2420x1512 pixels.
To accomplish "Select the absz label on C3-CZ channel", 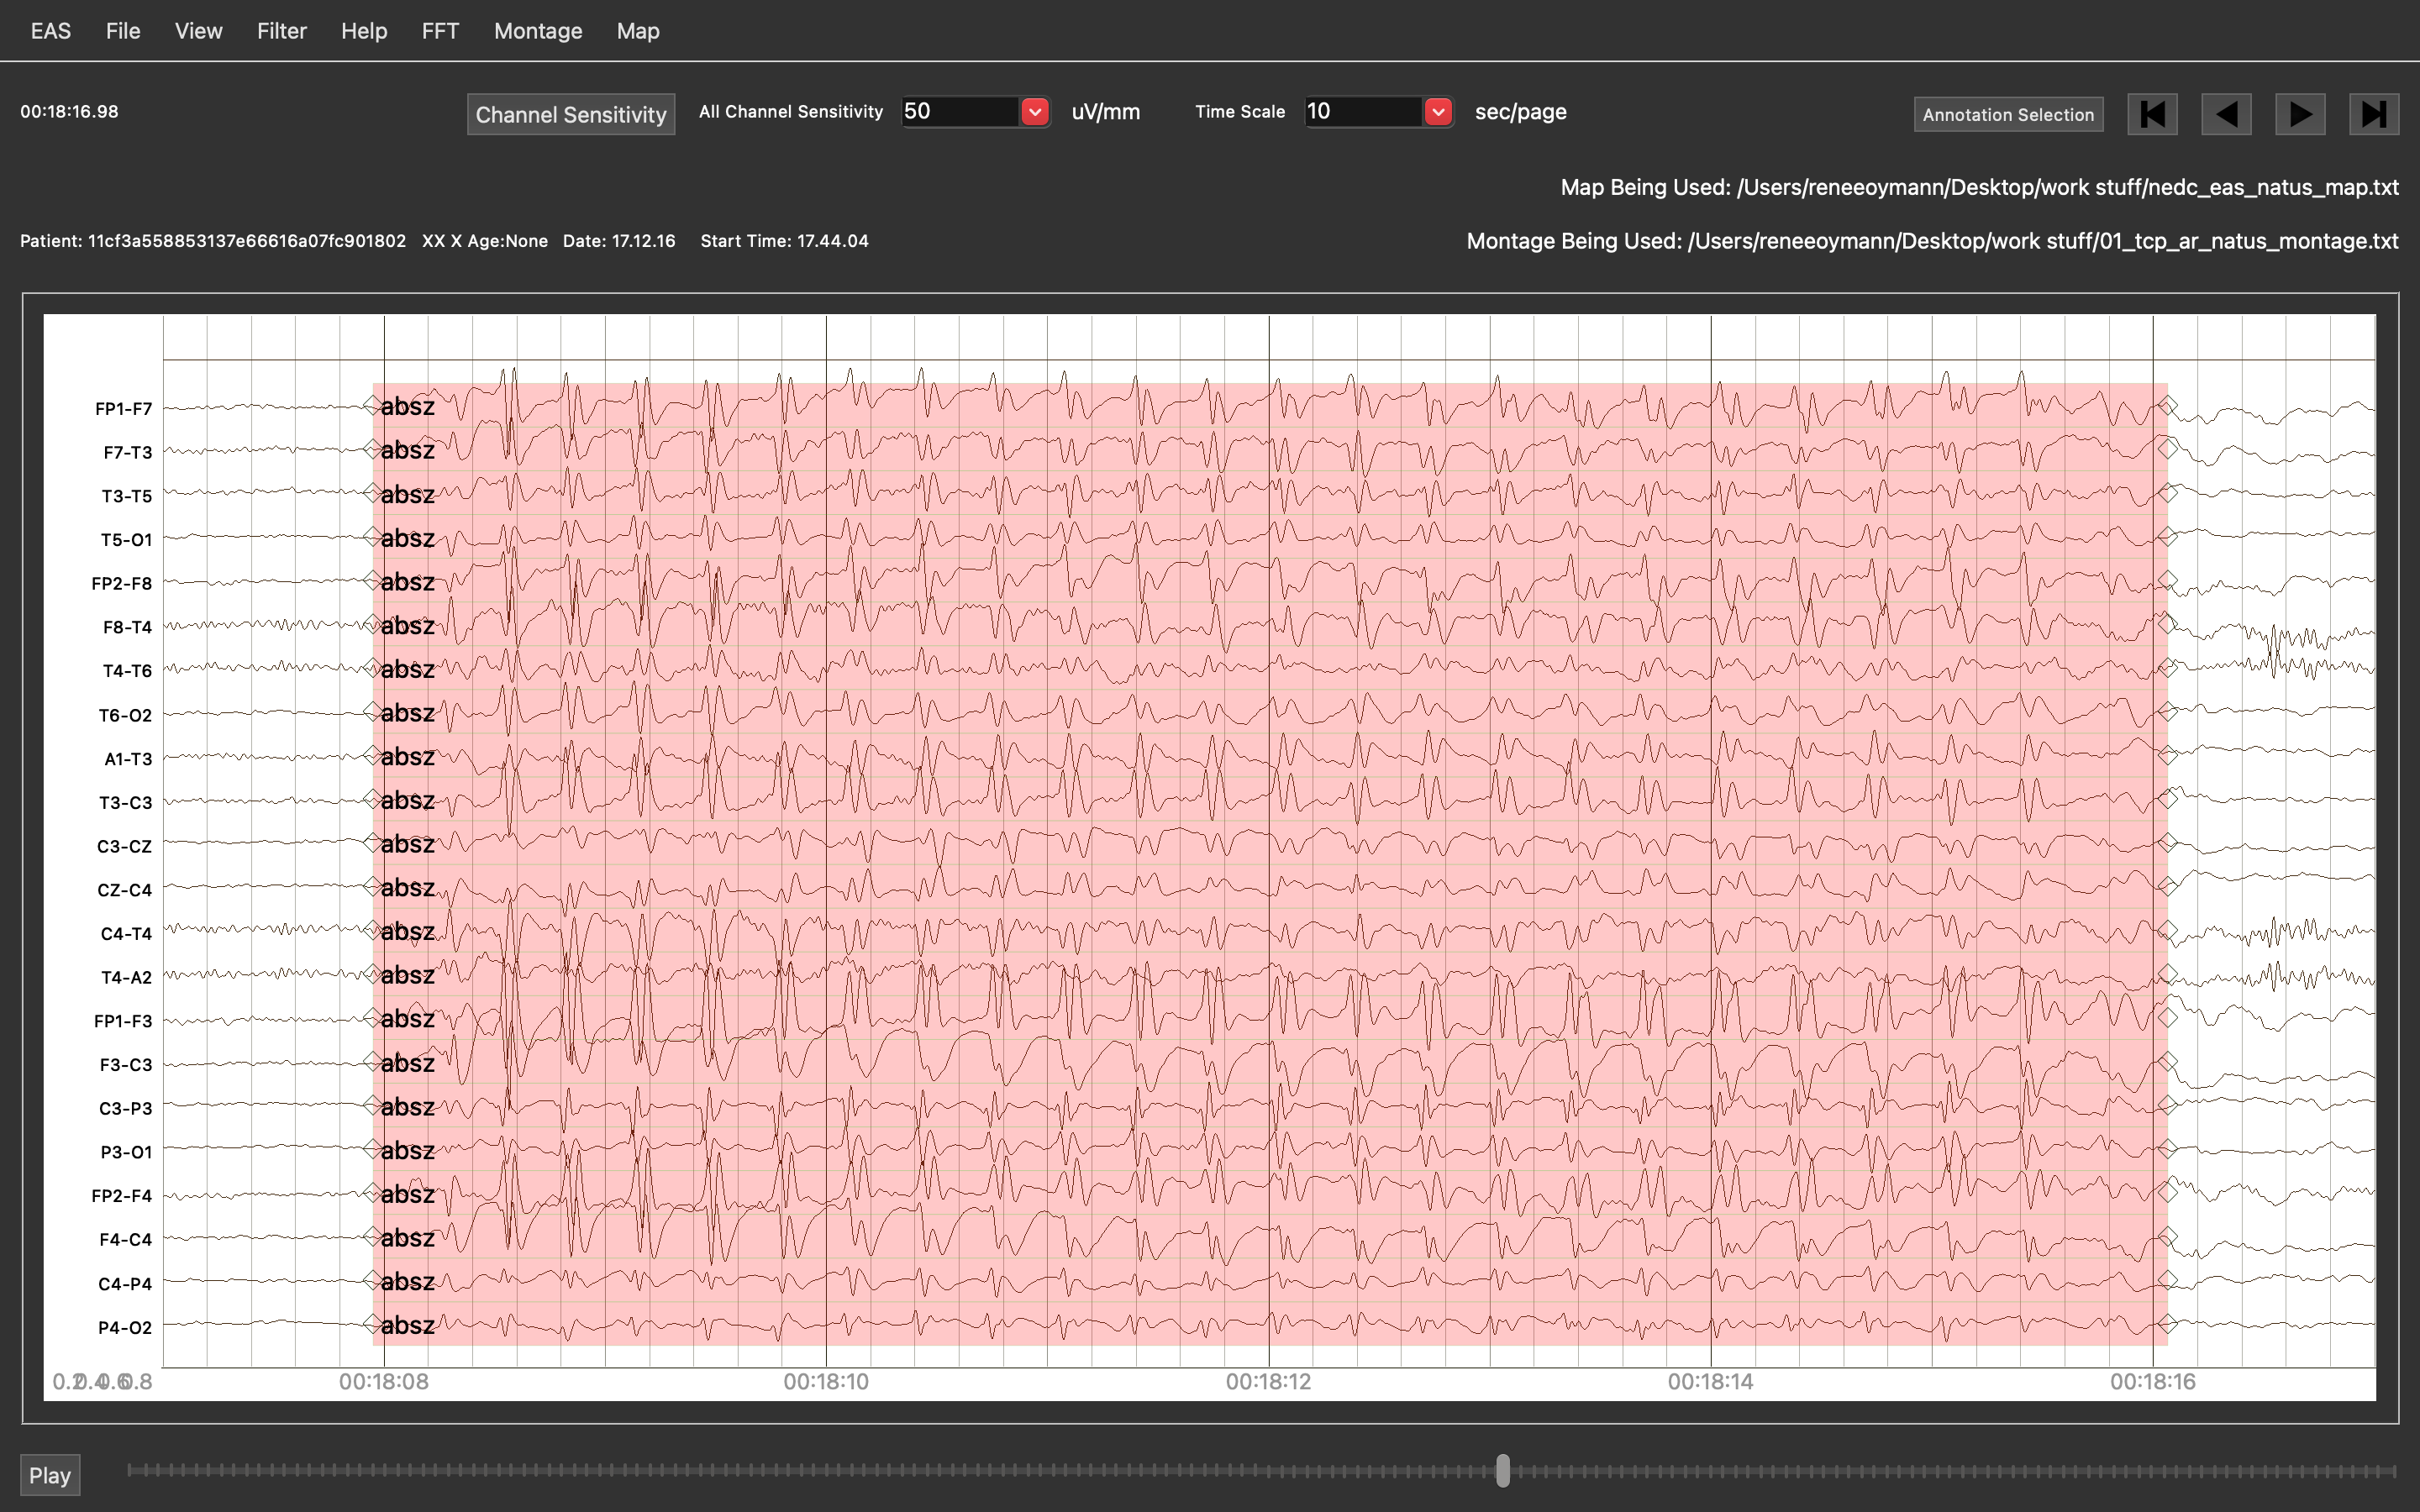I will (x=408, y=844).
